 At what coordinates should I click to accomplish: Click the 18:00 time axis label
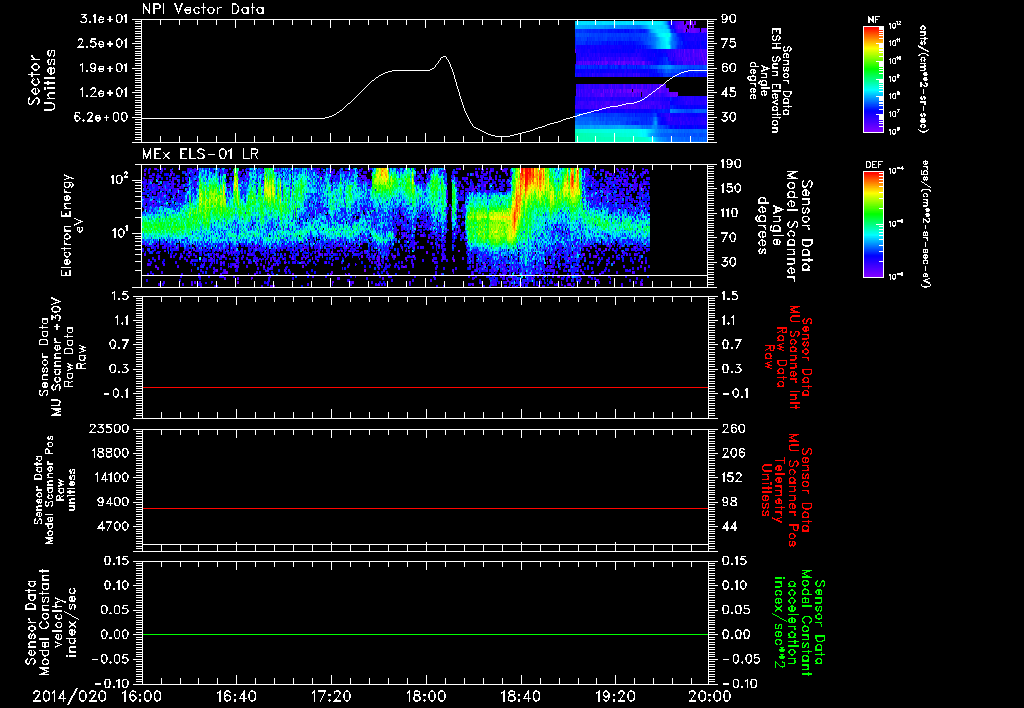click(x=426, y=696)
